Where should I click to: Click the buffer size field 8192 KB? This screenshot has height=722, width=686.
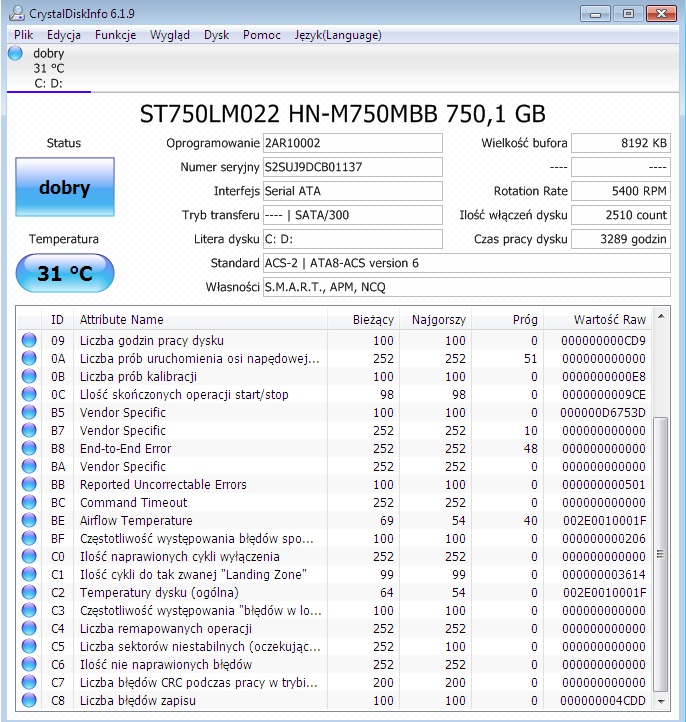click(621, 143)
